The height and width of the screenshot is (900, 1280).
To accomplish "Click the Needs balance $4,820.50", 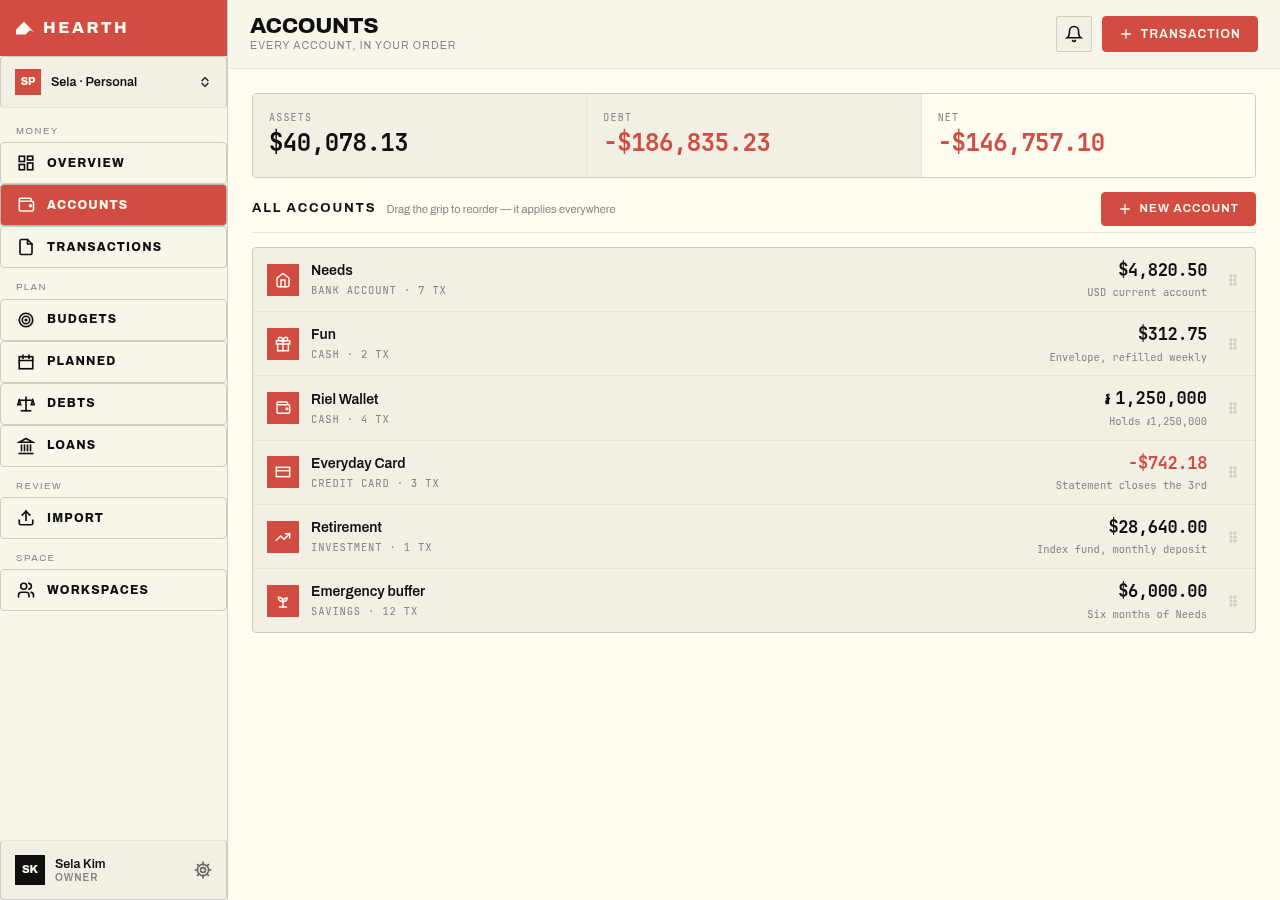I will coord(1162,270).
